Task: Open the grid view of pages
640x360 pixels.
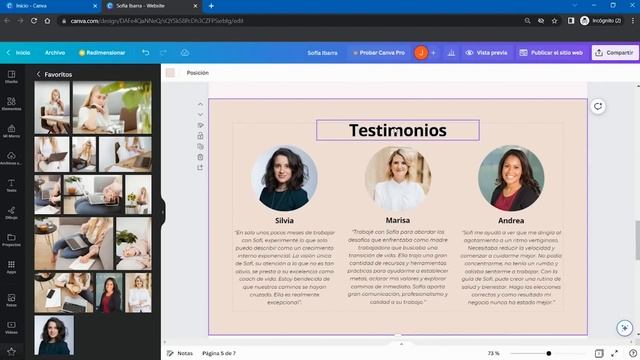Action: [x=599, y=353]
